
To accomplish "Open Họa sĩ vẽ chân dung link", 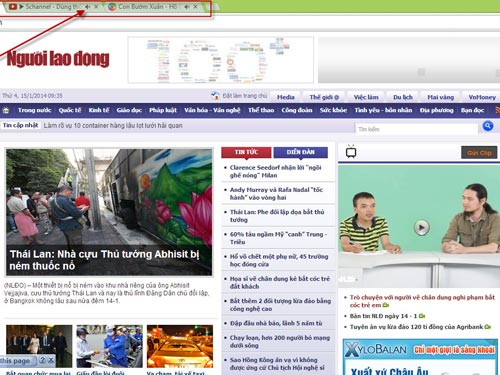I will coord(280,282).
